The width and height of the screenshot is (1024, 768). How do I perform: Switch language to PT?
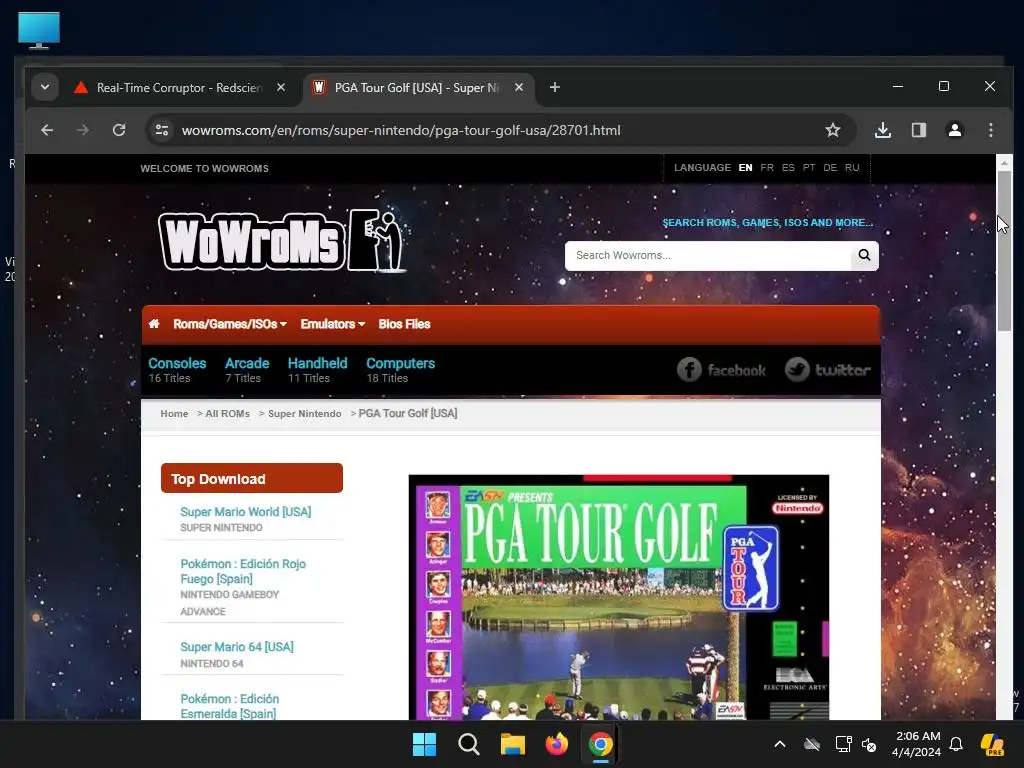click(x=809, y=168)
